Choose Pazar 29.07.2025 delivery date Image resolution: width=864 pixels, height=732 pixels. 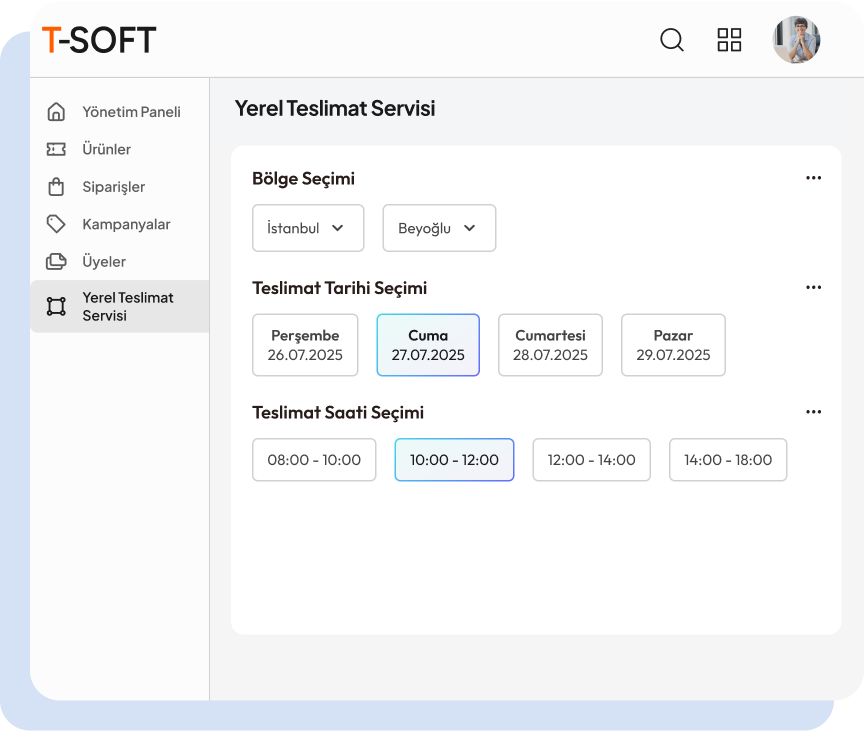673,345
